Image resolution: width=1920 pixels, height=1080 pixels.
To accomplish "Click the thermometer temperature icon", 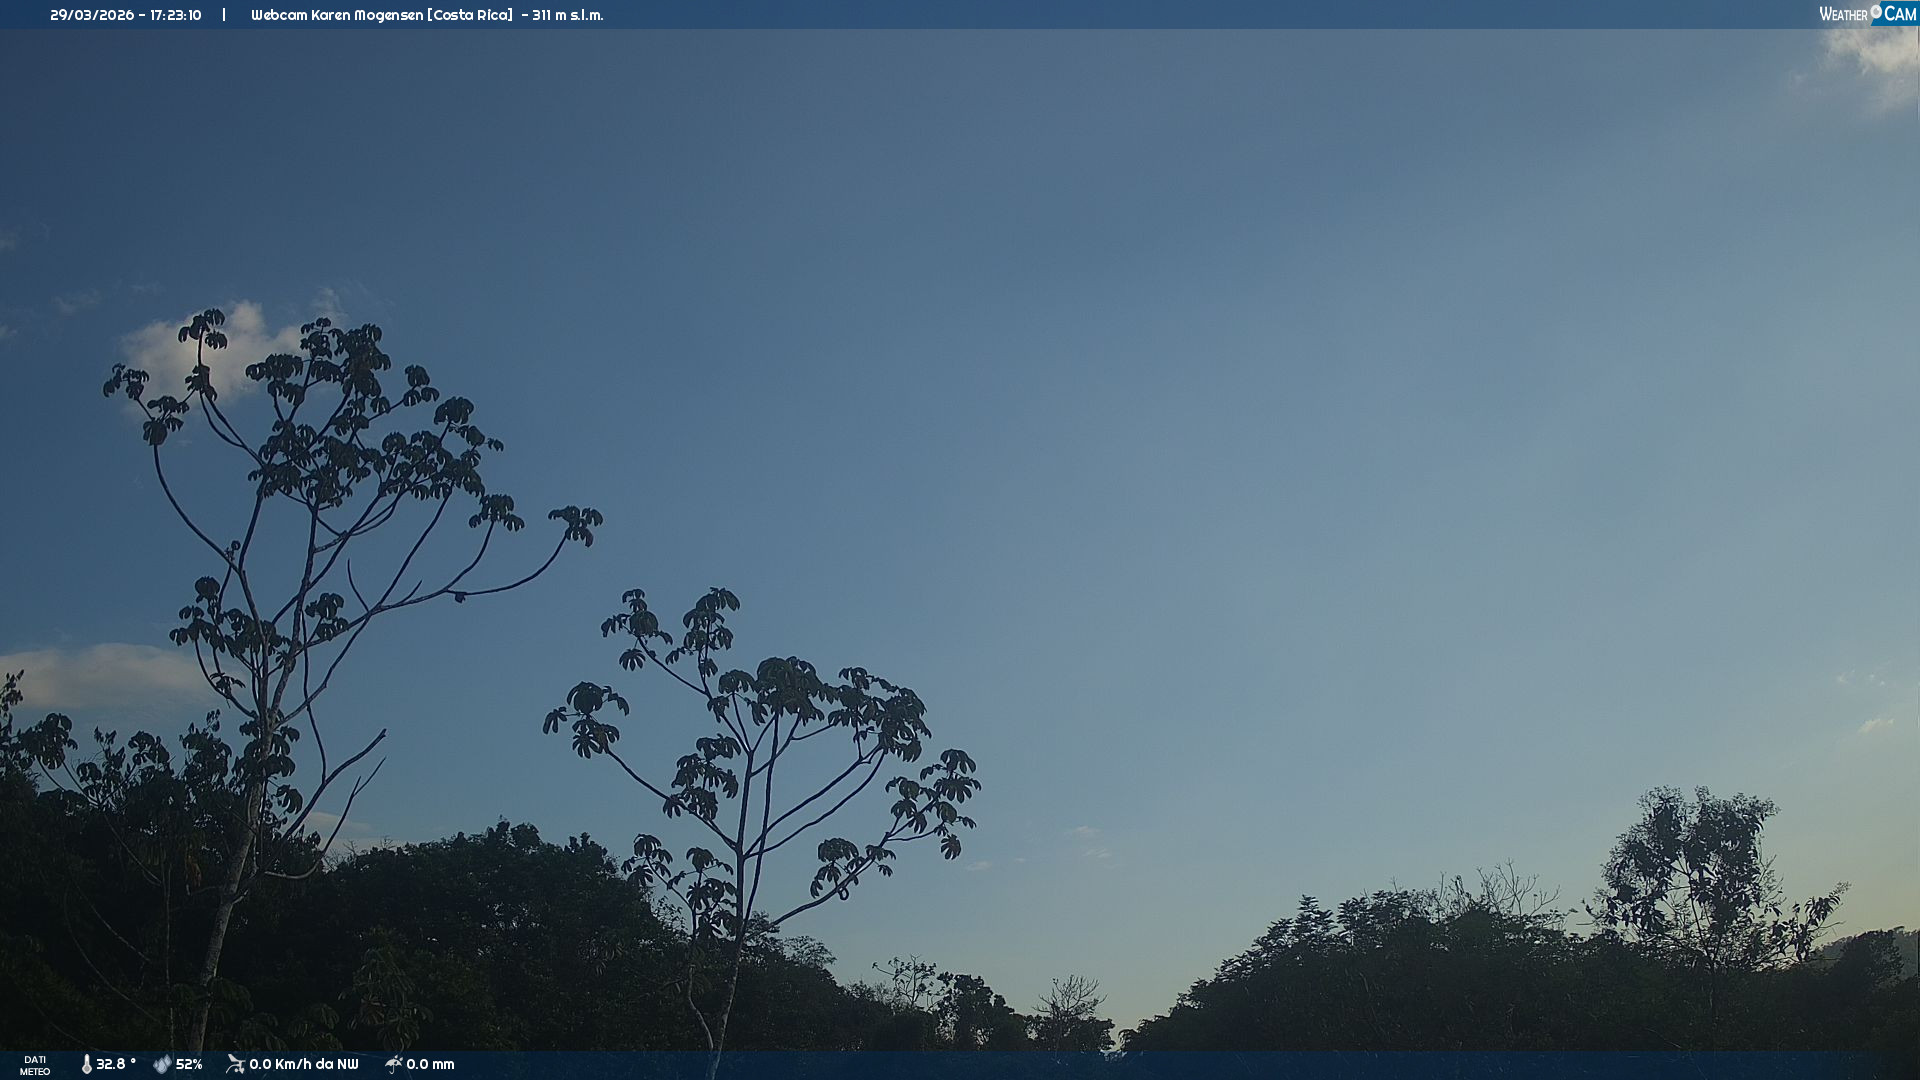I will [87, 1064].
